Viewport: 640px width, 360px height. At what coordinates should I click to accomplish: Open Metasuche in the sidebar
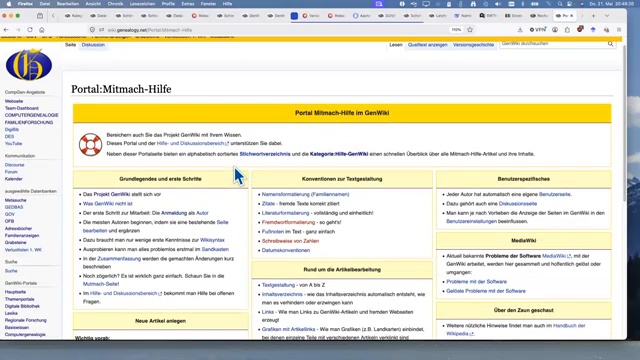(16, 200)
